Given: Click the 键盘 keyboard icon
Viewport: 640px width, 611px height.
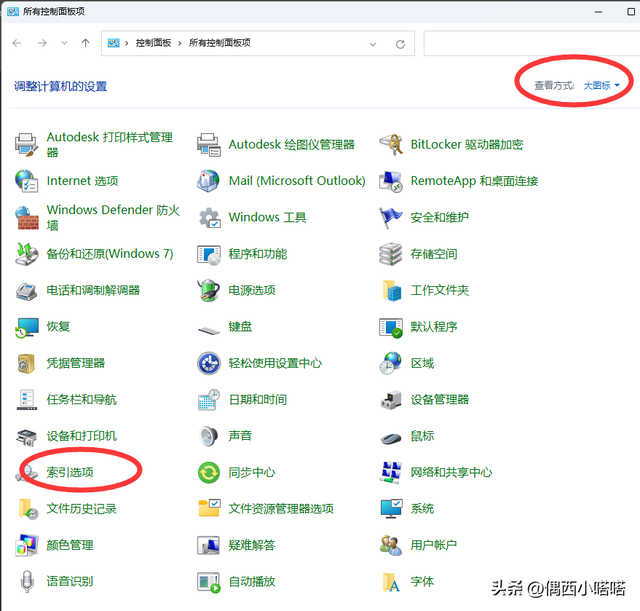Looking at the screenshot, I should point(209,329).
